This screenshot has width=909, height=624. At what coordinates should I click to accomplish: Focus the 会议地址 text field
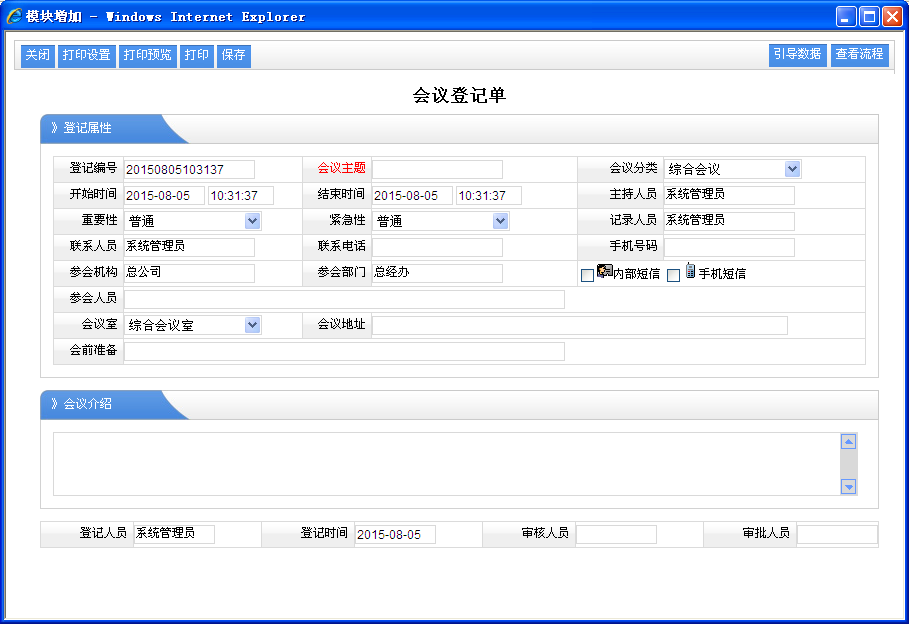click(x=579, y=325)
